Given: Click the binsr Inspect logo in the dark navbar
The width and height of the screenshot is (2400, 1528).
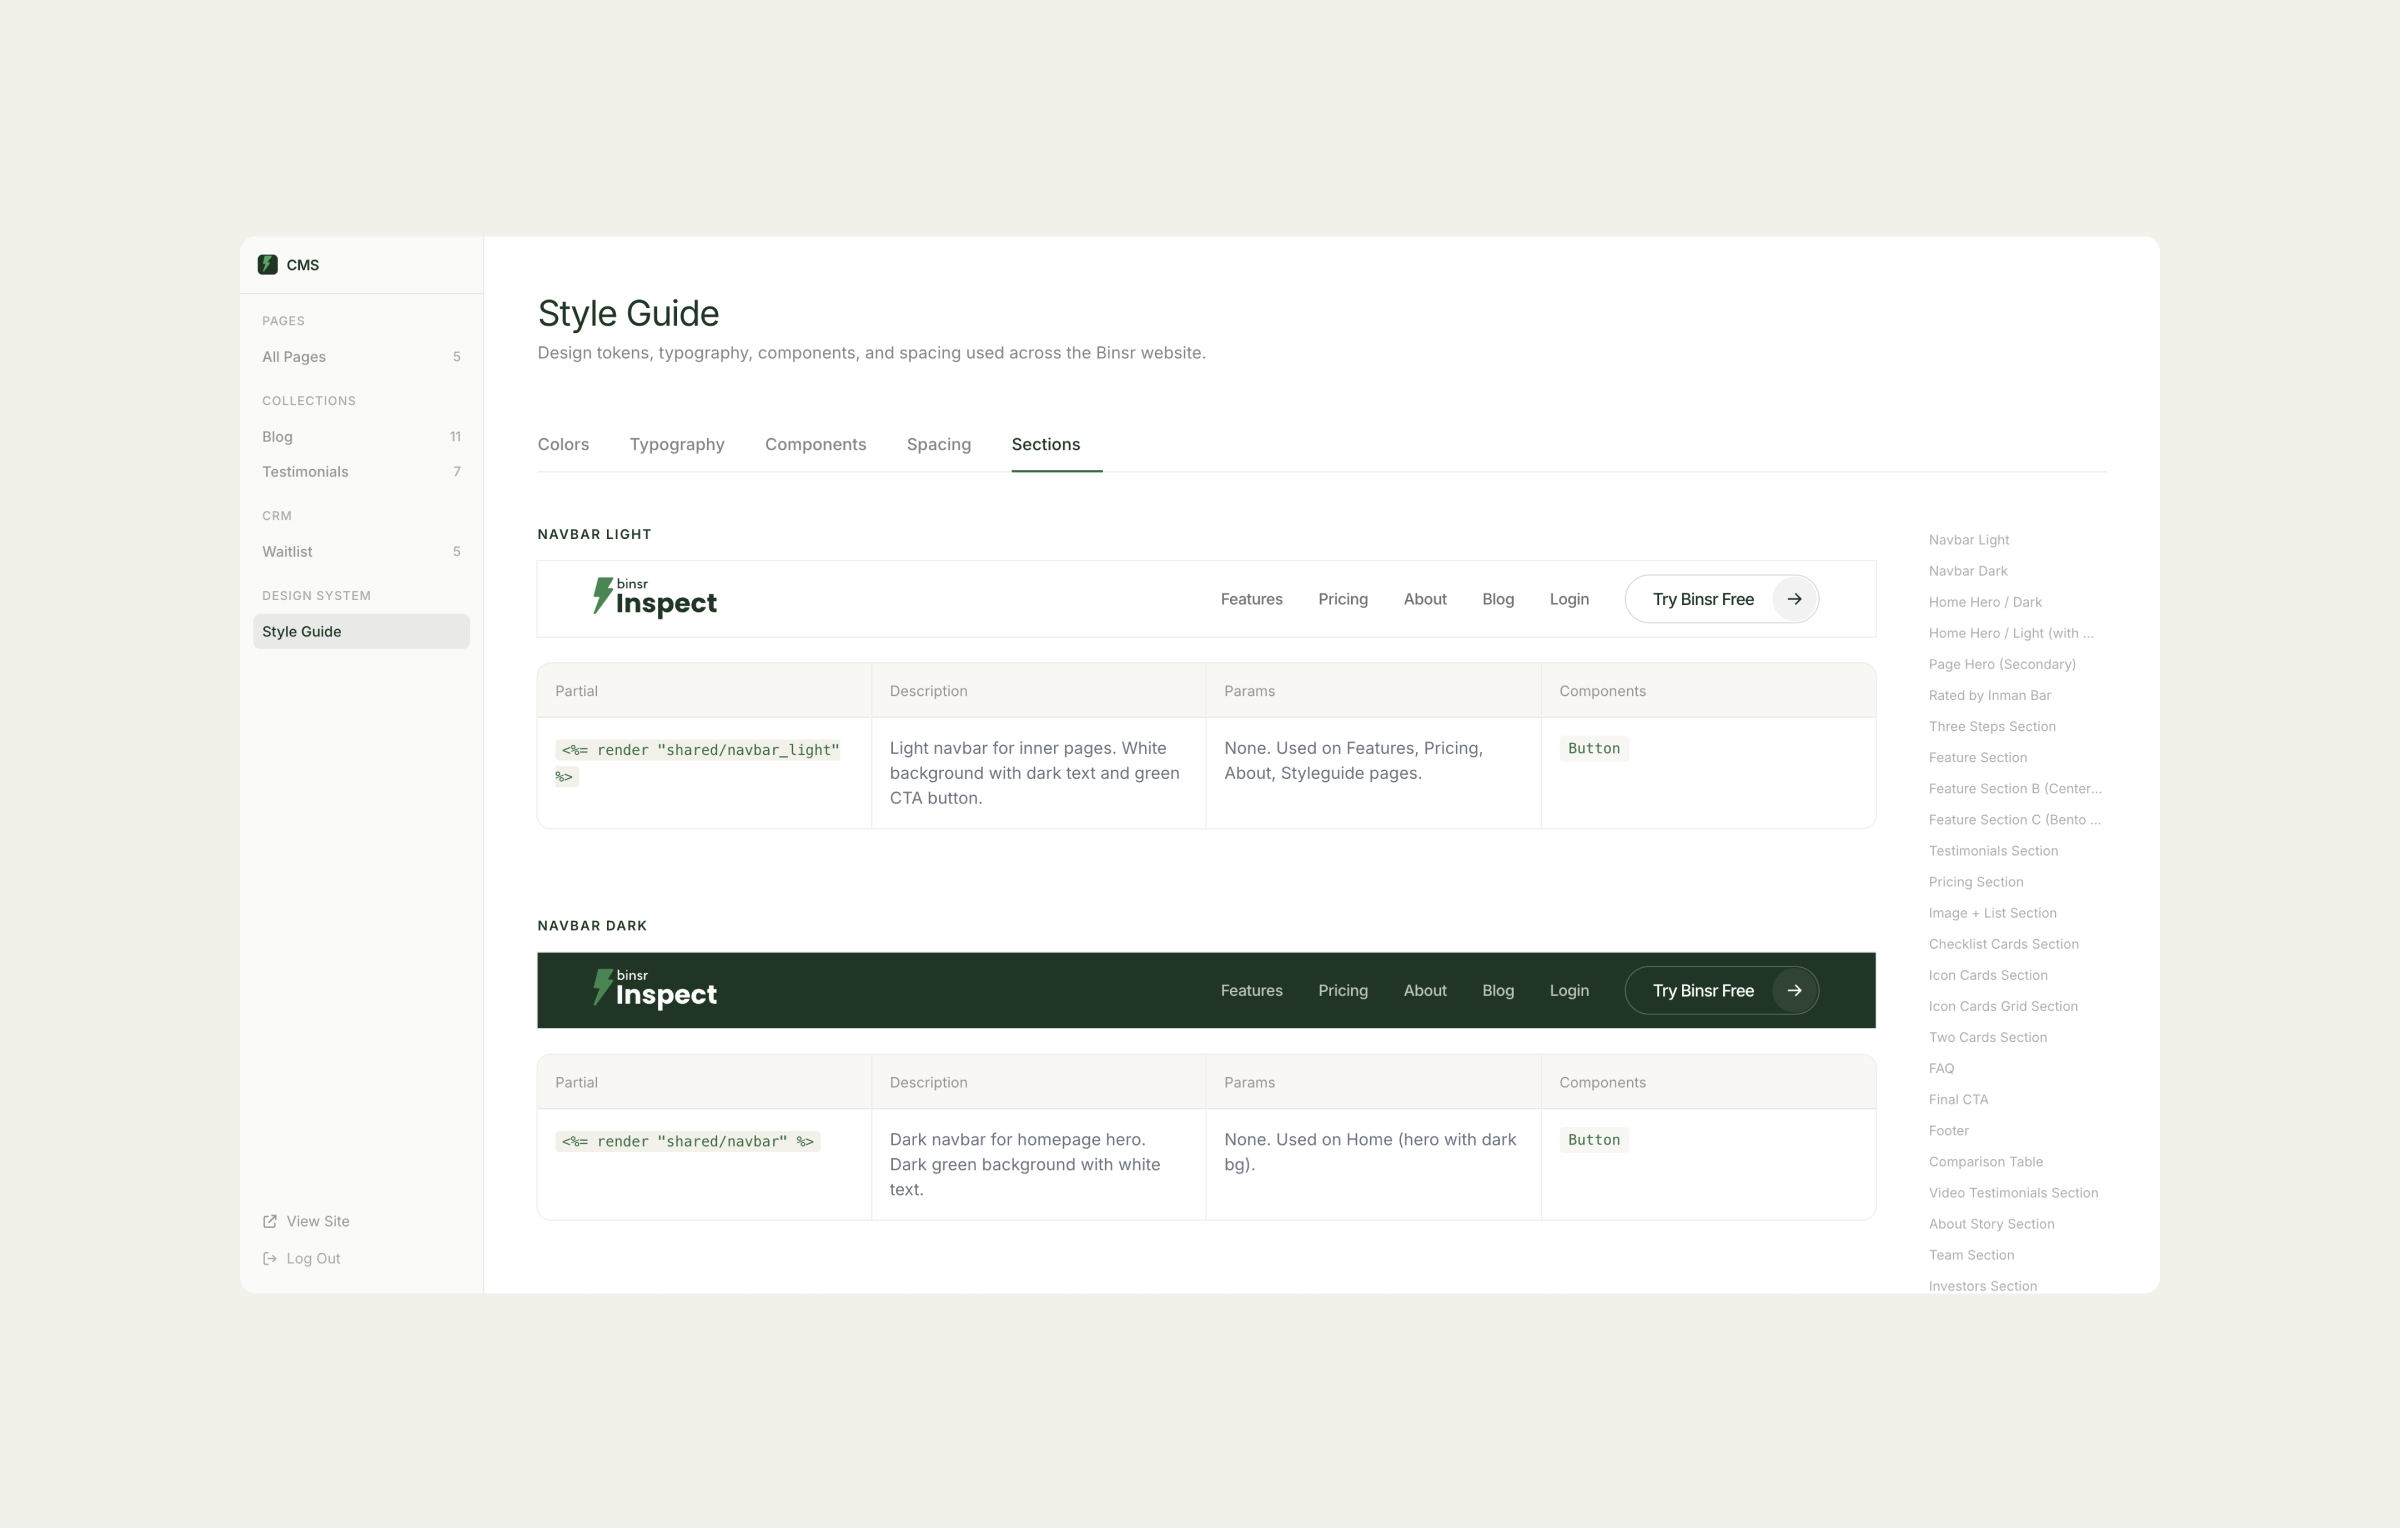Looking at the screenshot, I should tap(655, 990).
